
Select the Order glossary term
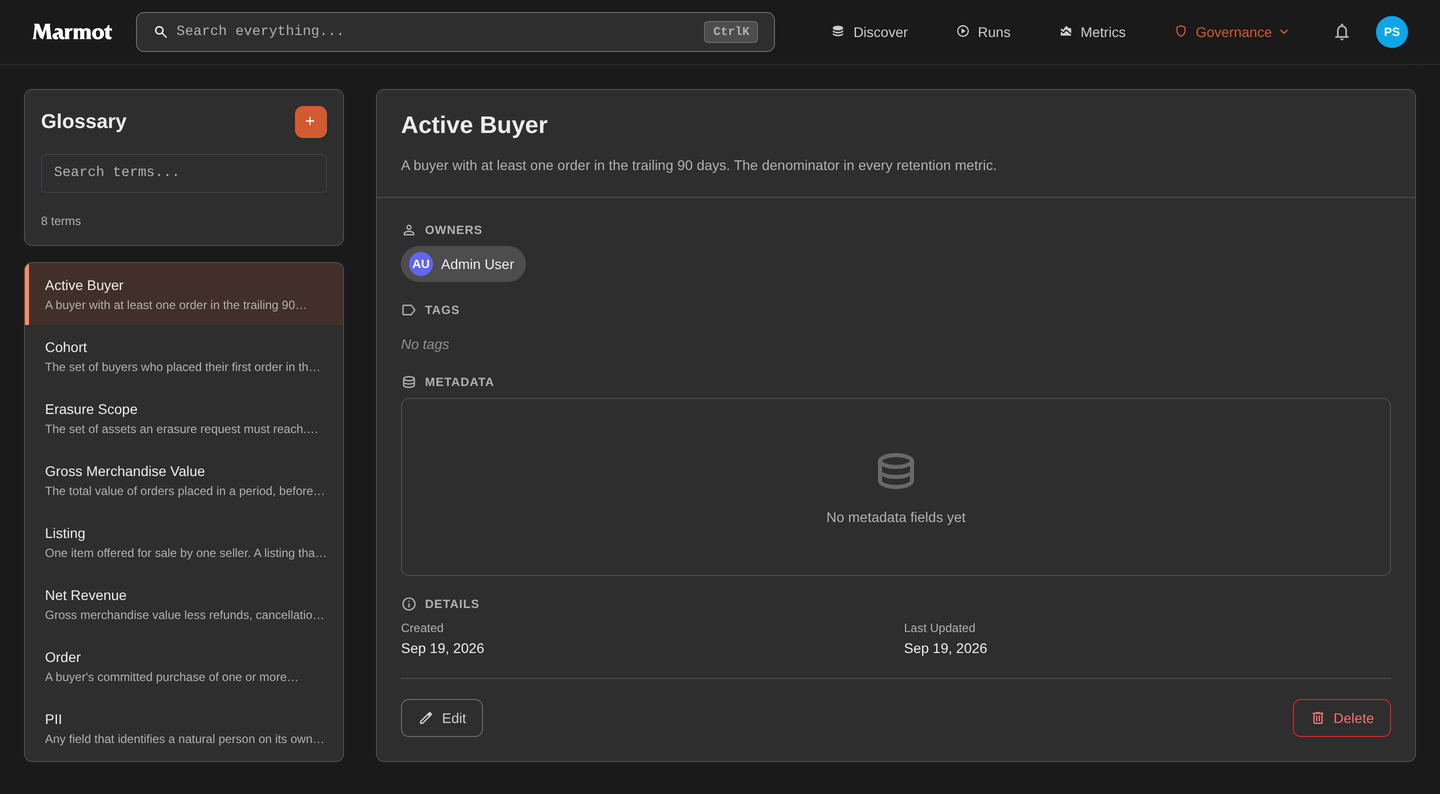(184, 666)
